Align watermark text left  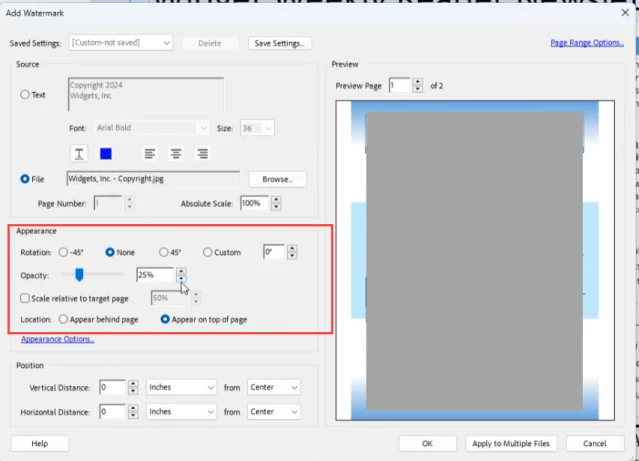tap(150, 154)
